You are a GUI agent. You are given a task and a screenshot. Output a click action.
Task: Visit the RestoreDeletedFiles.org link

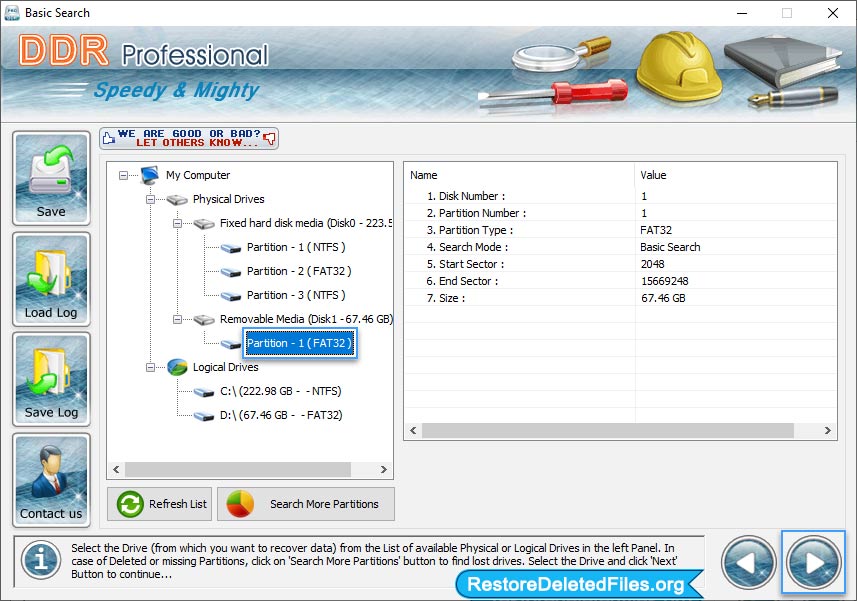[x=576, y=585]
